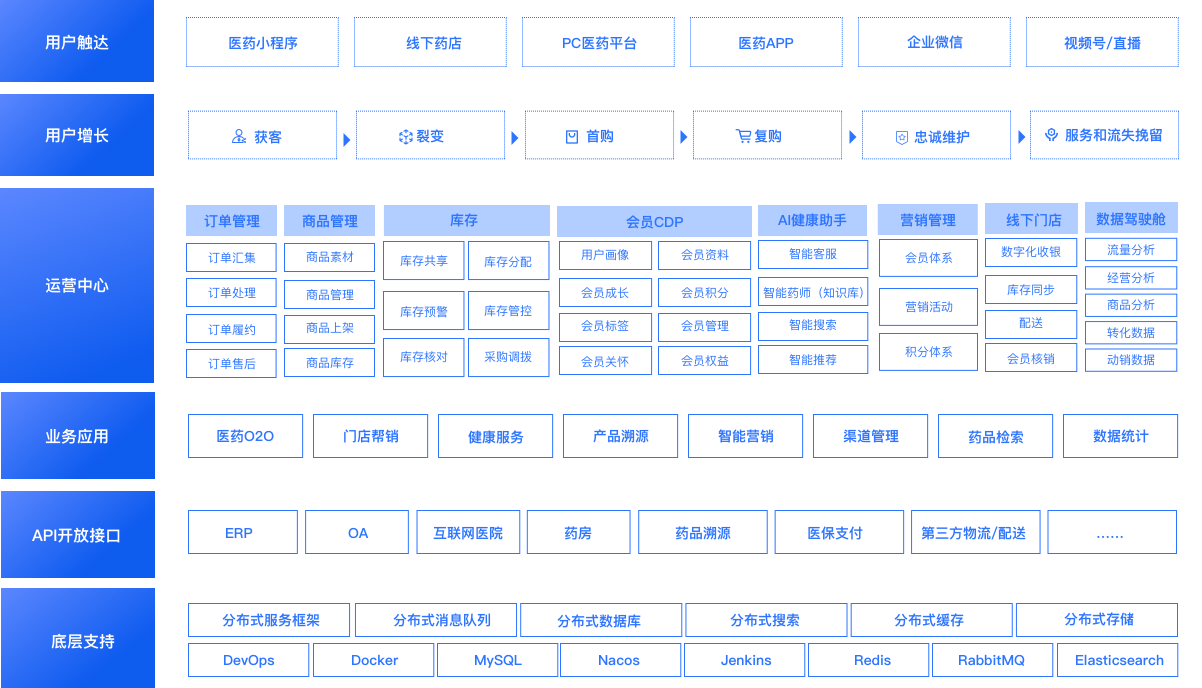Click the cart icon beside 复购
This screenshot has height=688, width=1202.
click(743, 136)
